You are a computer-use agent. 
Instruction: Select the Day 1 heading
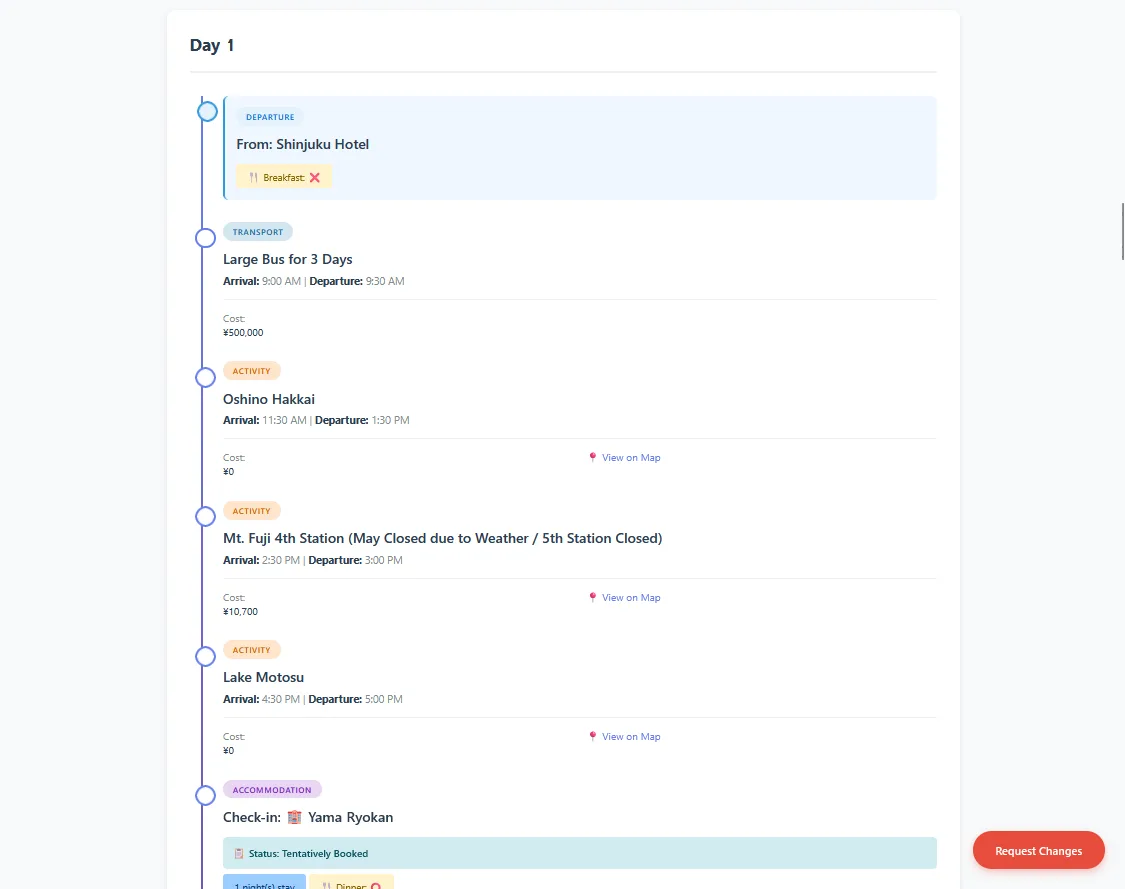pyautogui.click(x=212, y=45)
